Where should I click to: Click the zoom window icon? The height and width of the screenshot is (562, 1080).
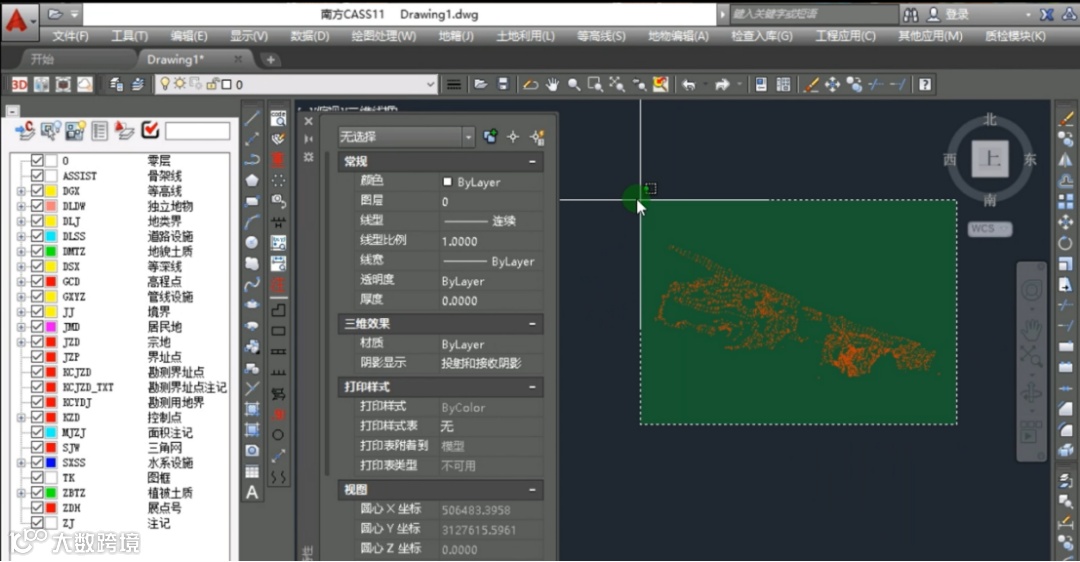pyautogui.click(x=595, y=84)
